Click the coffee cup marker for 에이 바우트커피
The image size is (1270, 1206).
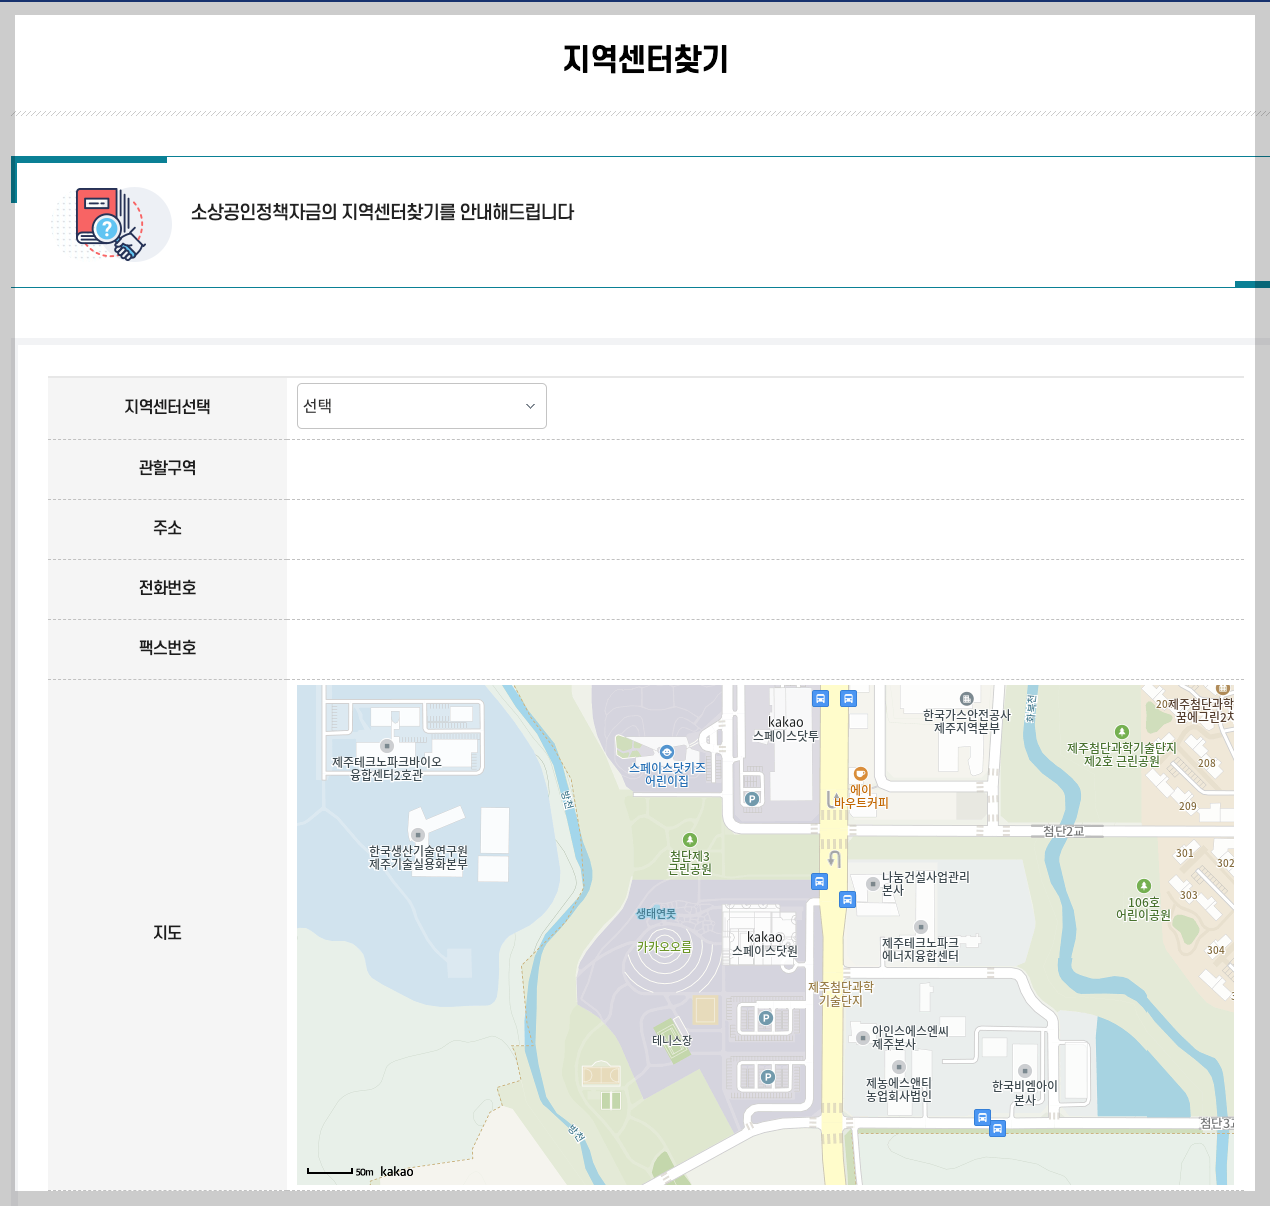point(859,774)
